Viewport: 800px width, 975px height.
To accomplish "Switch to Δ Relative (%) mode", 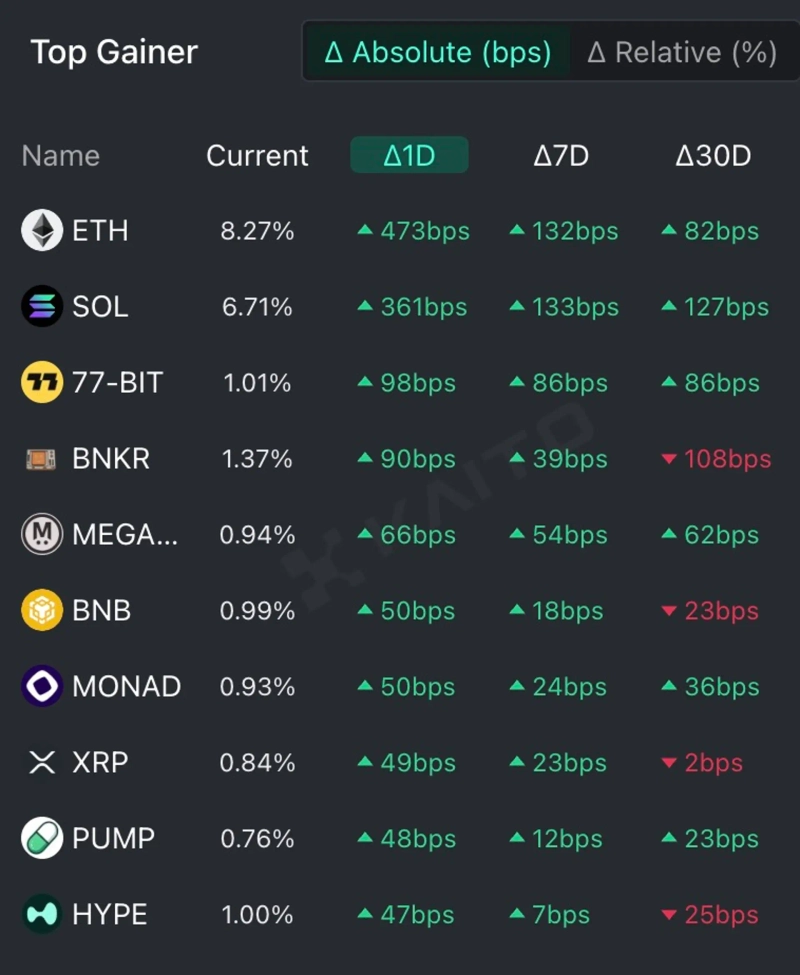I will click(x=682, y=52).
